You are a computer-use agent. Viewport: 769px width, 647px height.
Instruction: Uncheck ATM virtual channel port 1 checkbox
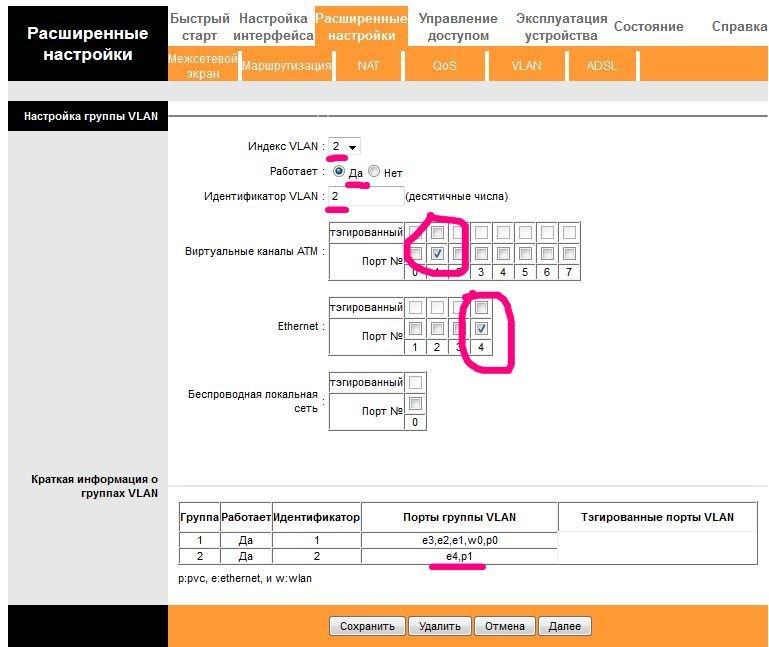[x=438, y=254]
